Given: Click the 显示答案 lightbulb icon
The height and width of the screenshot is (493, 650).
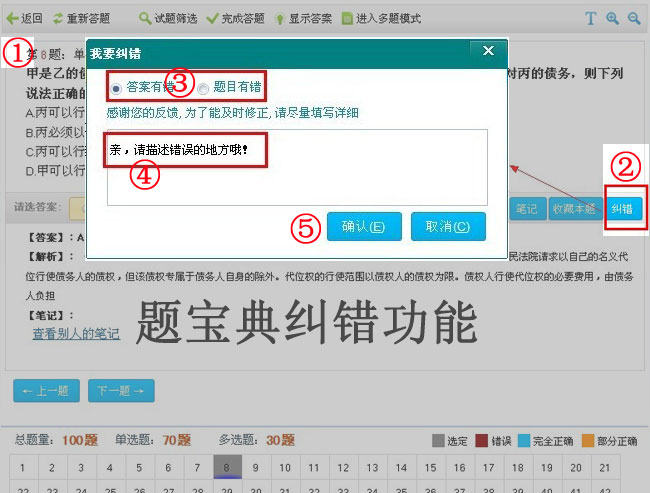Looking at the screenshot, I should click(x=280, y=19).
